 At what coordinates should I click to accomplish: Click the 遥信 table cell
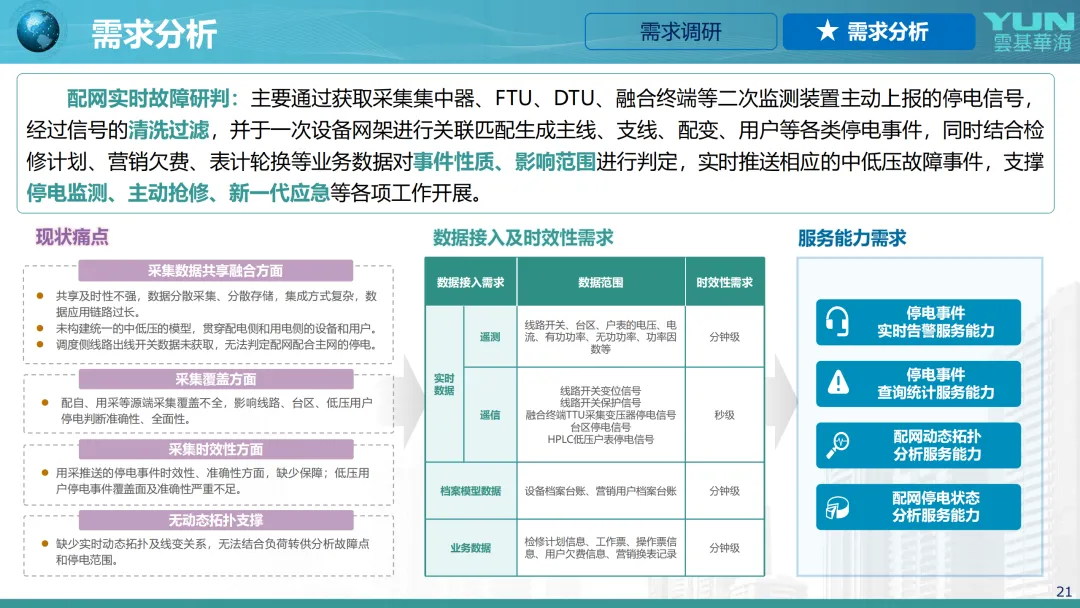[490, 415]
